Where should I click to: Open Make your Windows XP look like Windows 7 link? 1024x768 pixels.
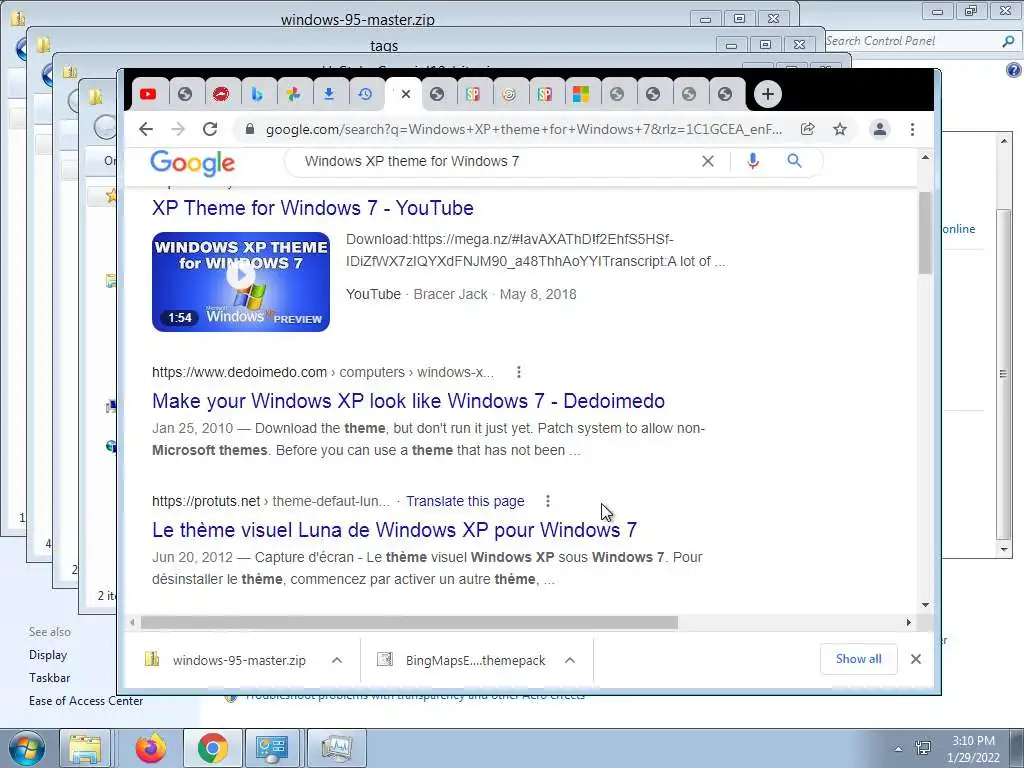tap(408, 401)
